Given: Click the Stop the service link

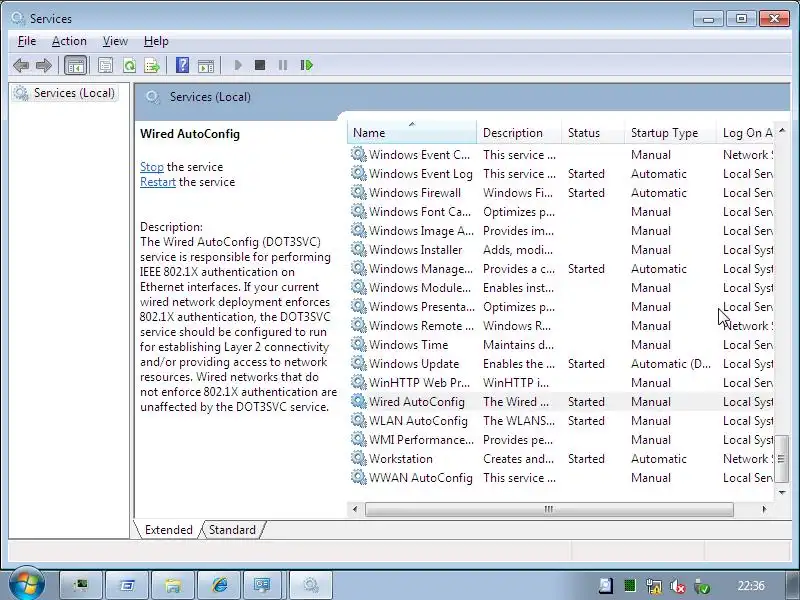Looking at the screenshot, I should [152, 167].
